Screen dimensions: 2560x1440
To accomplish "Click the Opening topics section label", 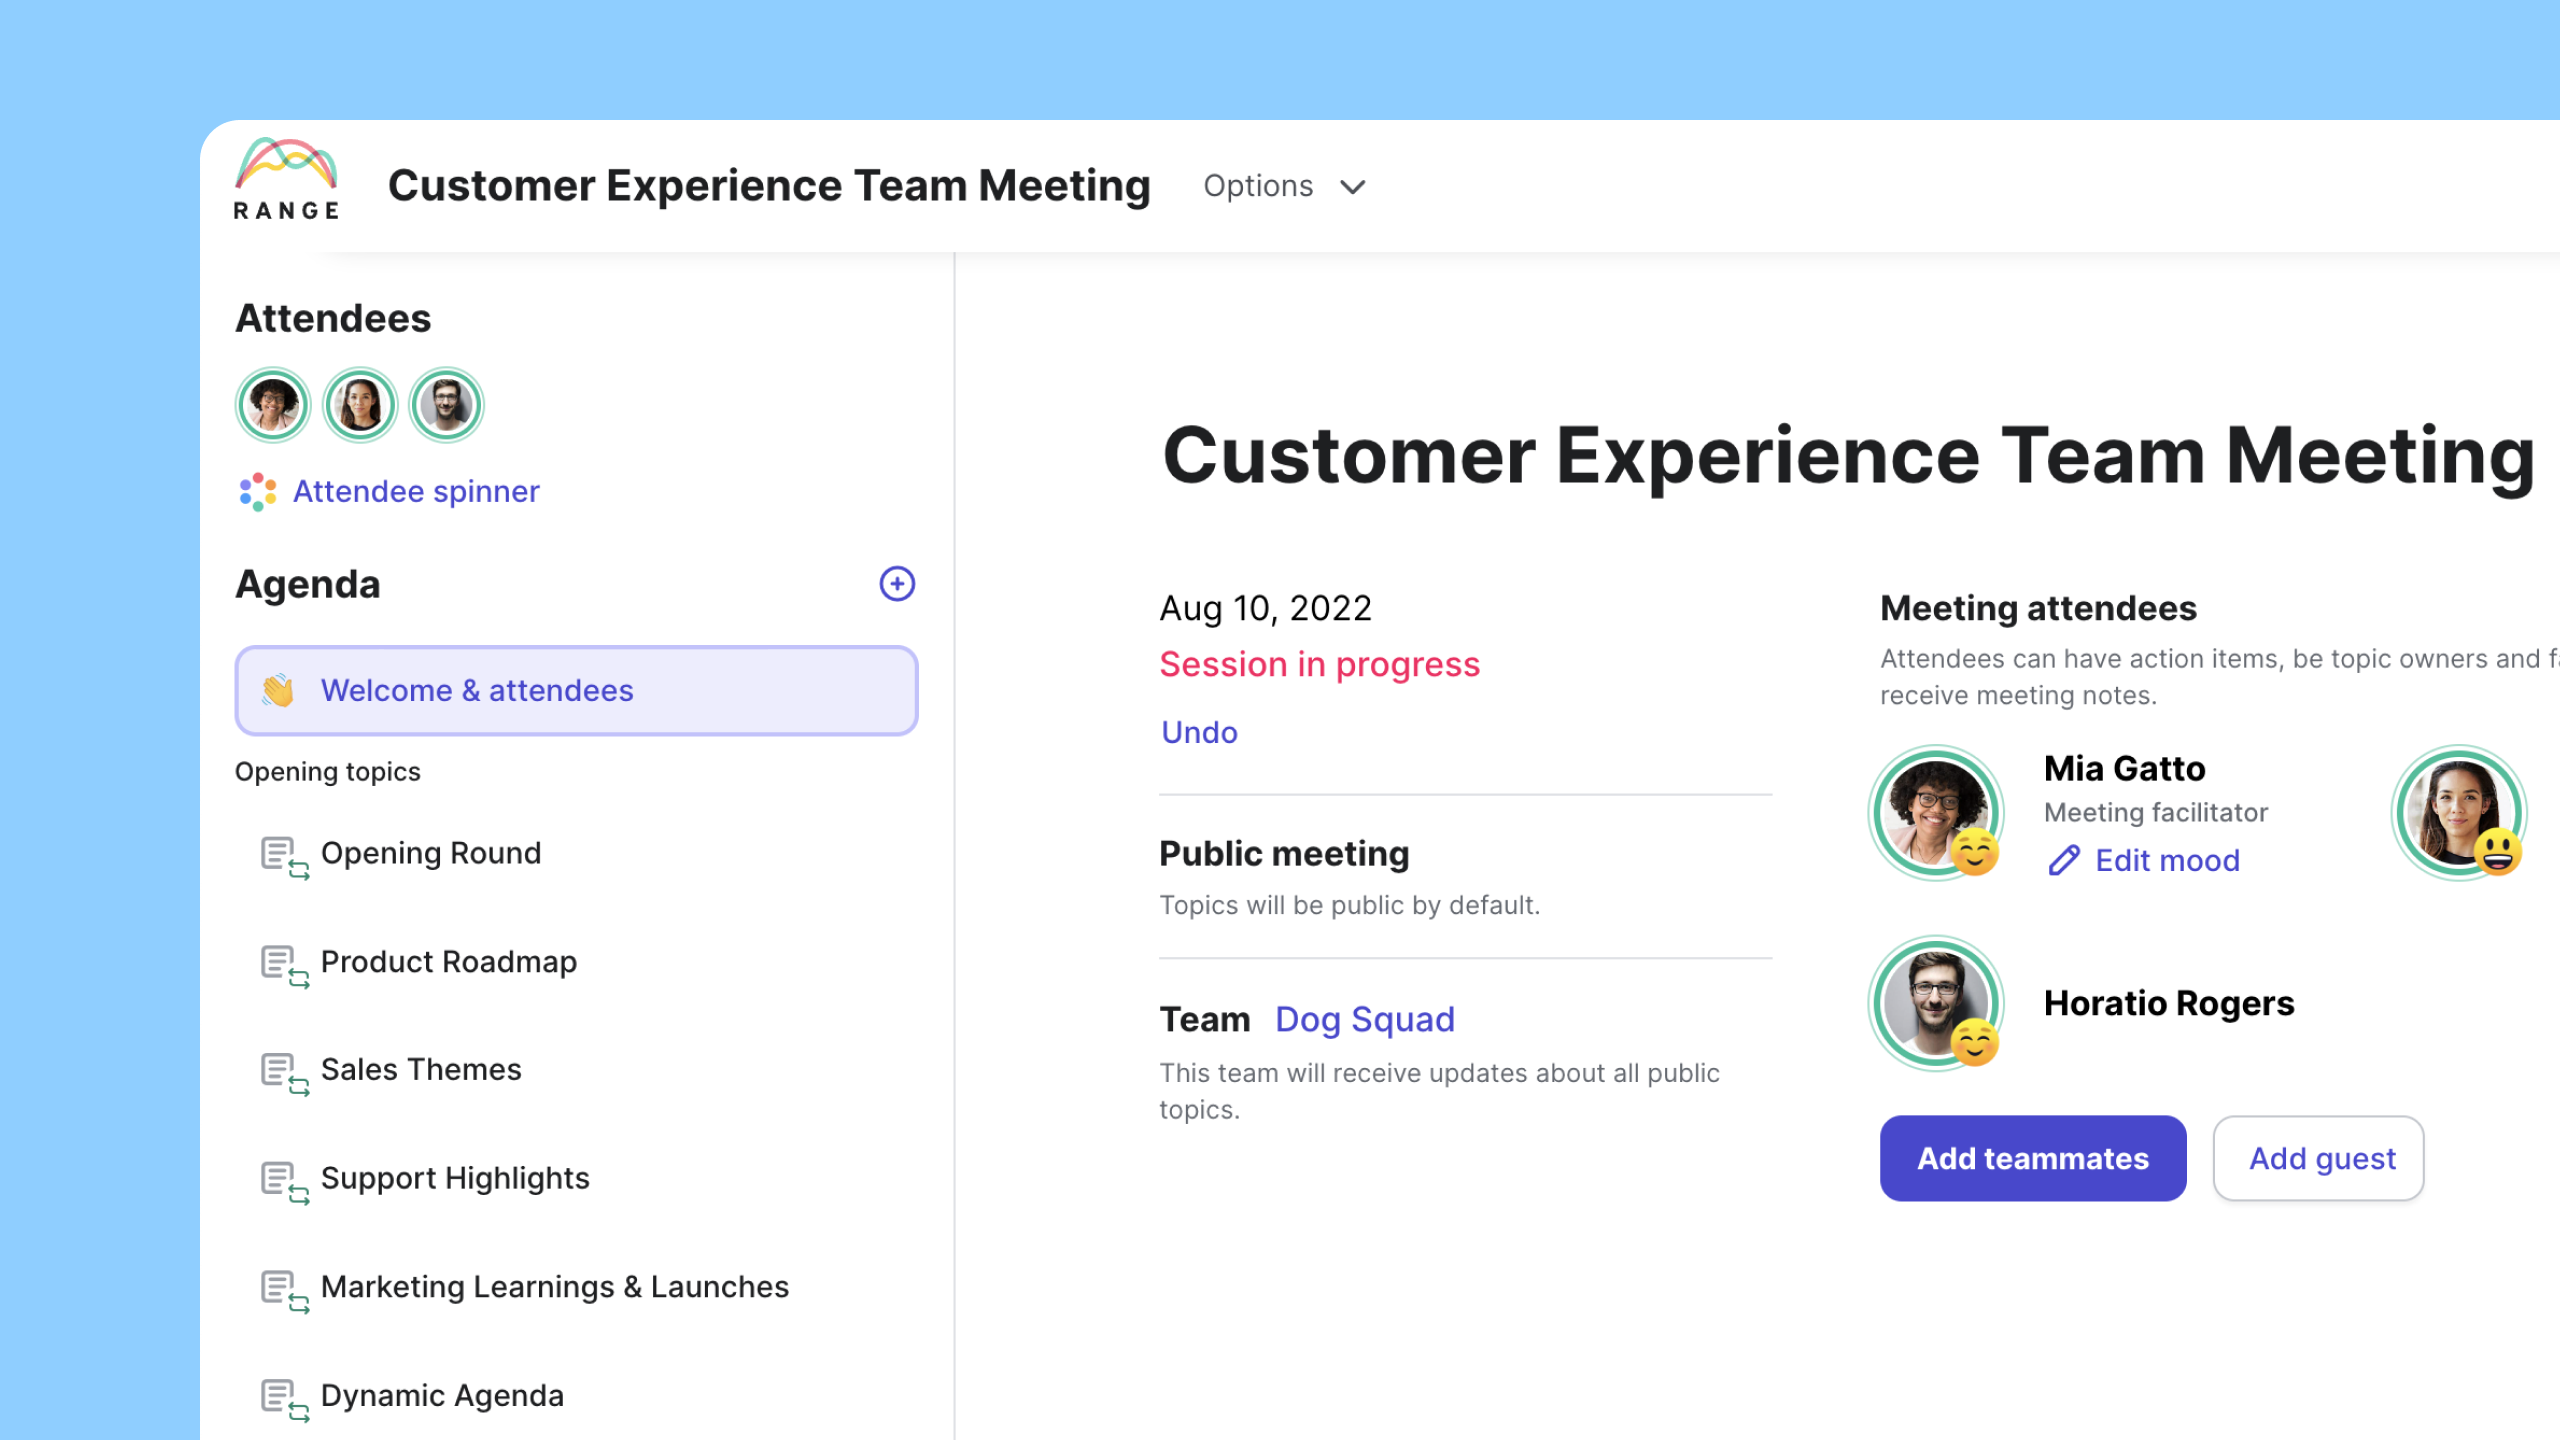I will pos(327,772).
